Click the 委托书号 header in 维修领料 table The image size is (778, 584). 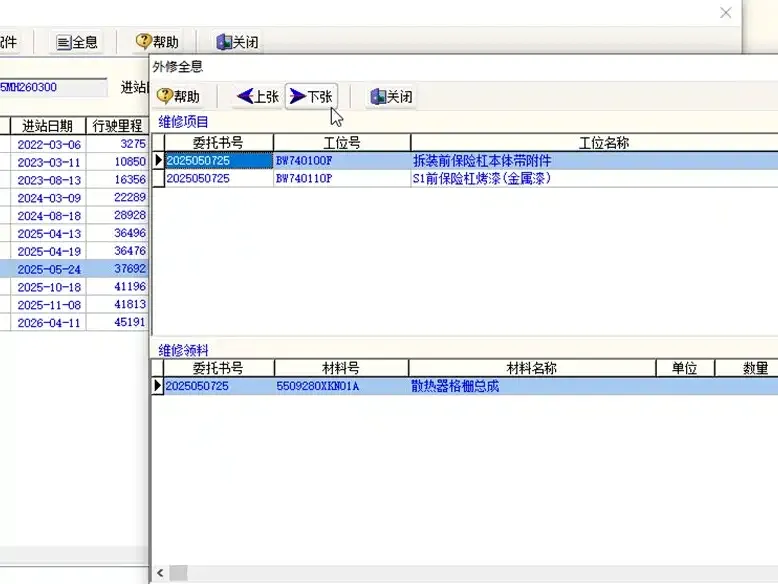click(218, 368)
